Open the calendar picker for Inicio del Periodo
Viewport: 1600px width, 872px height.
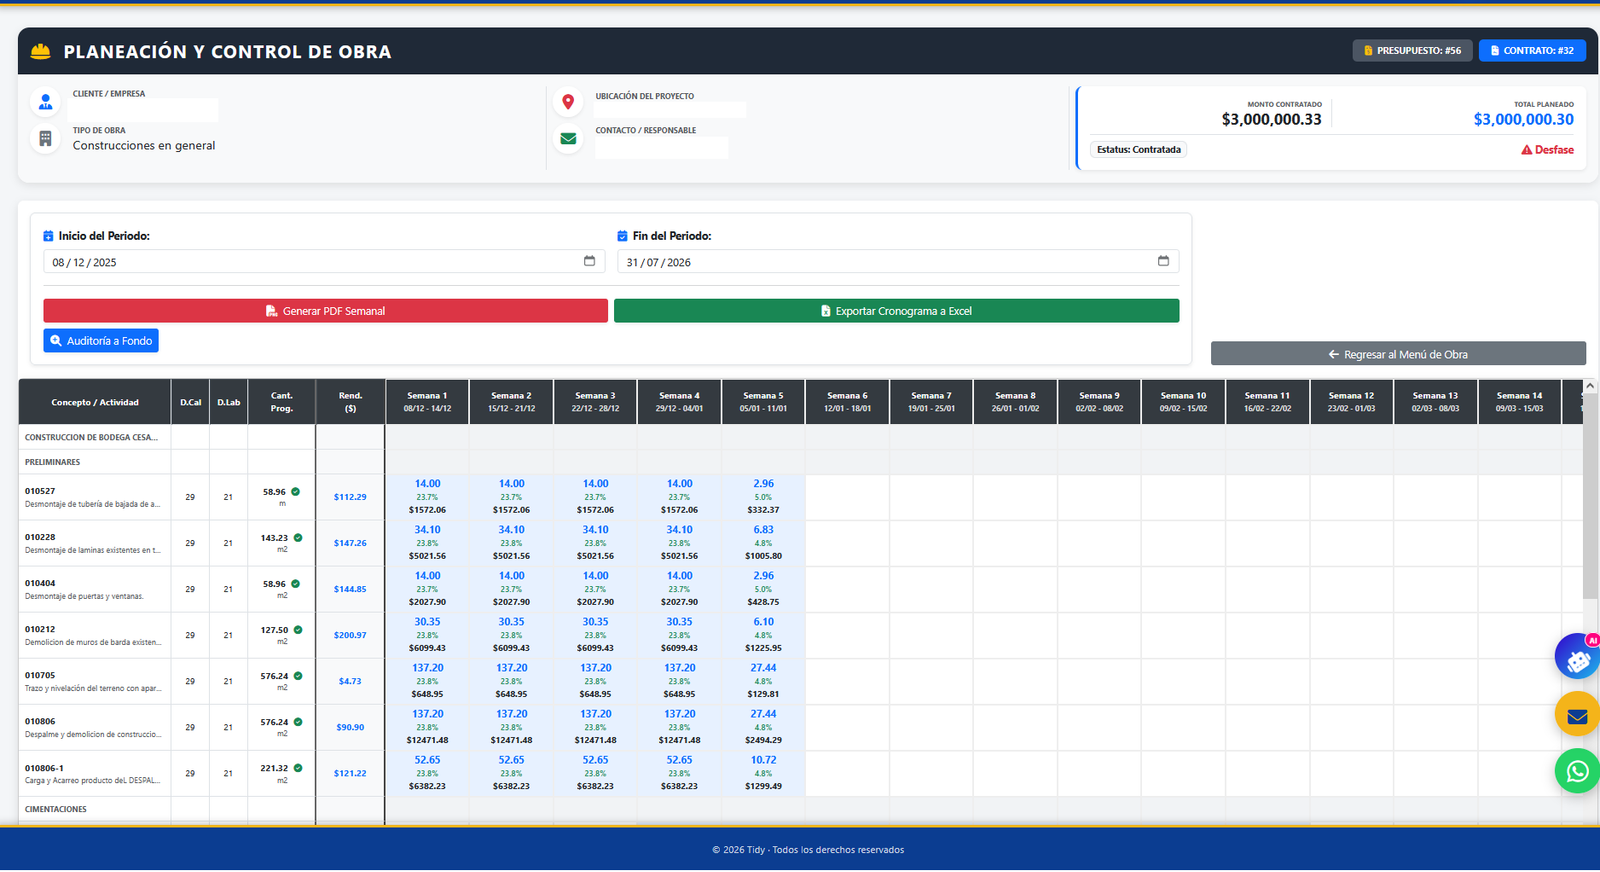589,261
